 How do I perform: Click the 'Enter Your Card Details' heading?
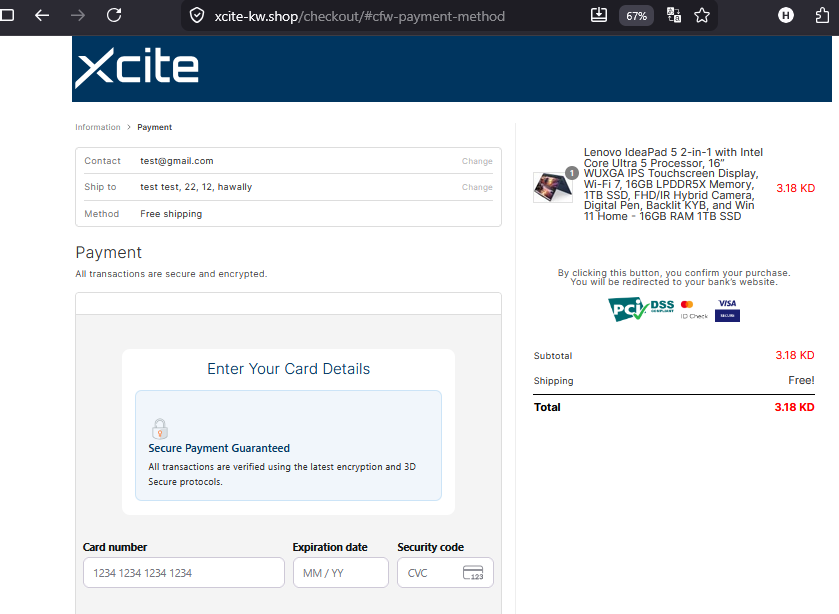pyautogui.click(x=288, y=369)
